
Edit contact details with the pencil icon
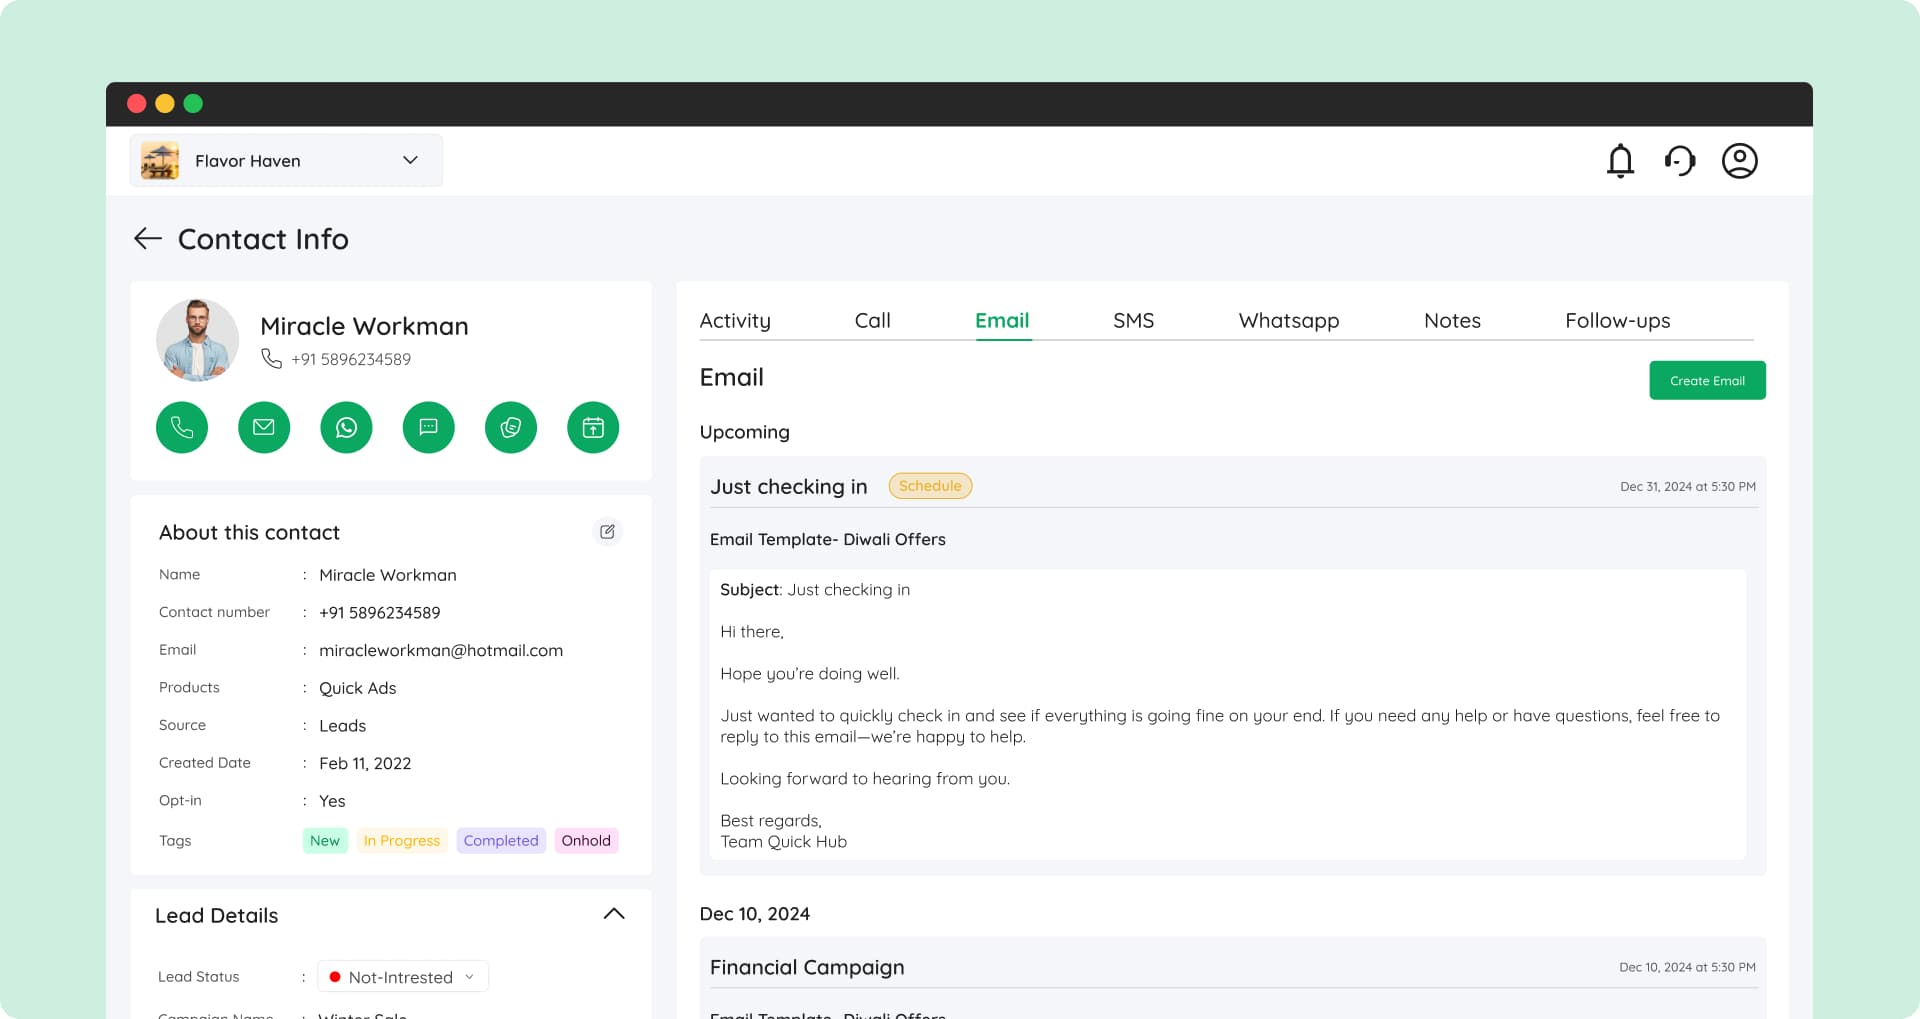pos(607,531)
